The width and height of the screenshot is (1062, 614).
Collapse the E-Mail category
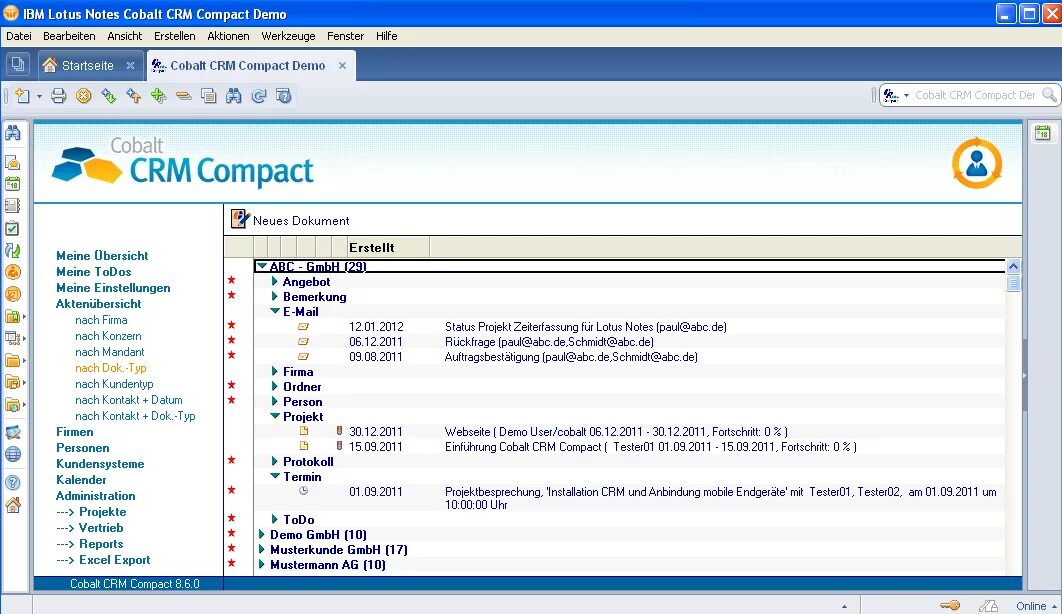[x=274, y=311]
